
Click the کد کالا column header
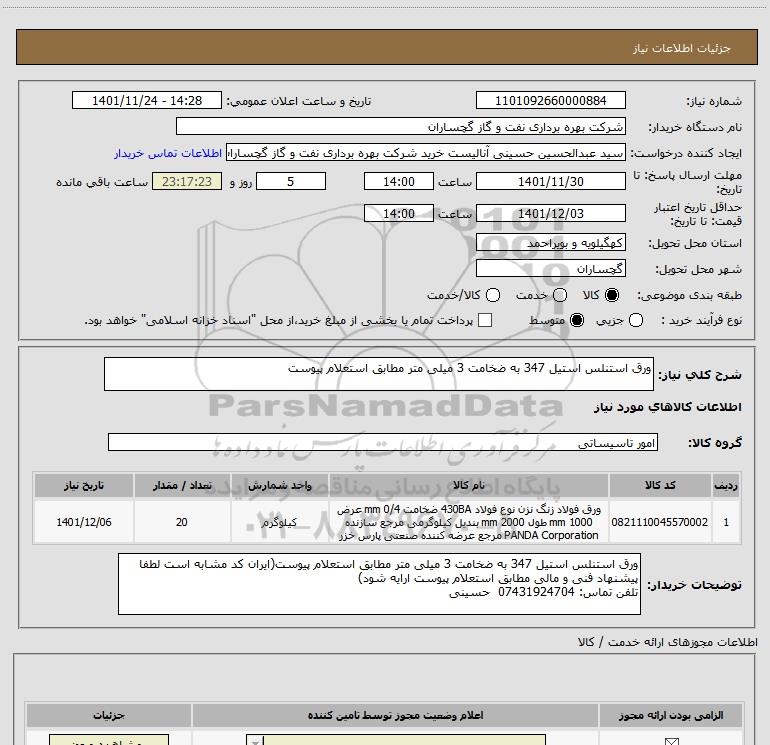pyautogui.click(x=660, y=485)
